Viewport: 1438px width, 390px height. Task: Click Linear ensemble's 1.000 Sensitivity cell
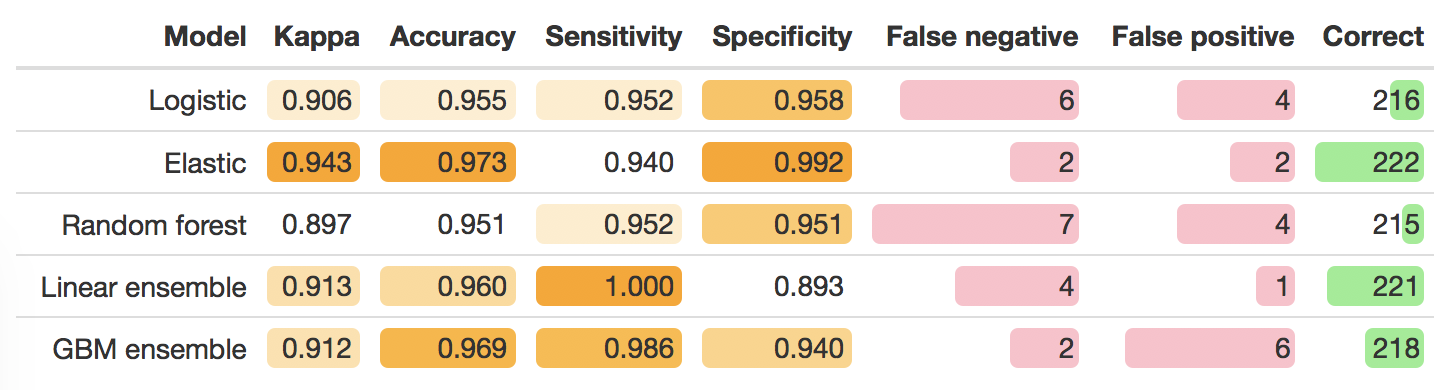[609, 286]
